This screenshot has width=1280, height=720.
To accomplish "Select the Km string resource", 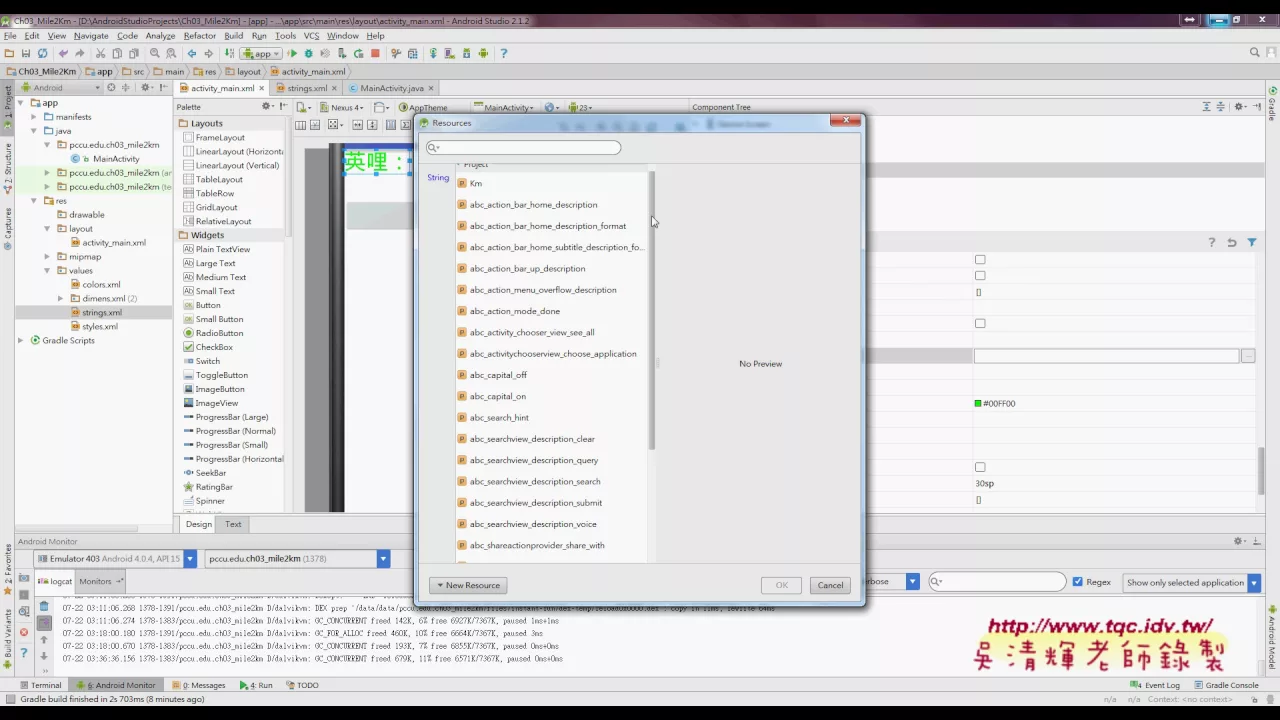I will coord(475,183).
